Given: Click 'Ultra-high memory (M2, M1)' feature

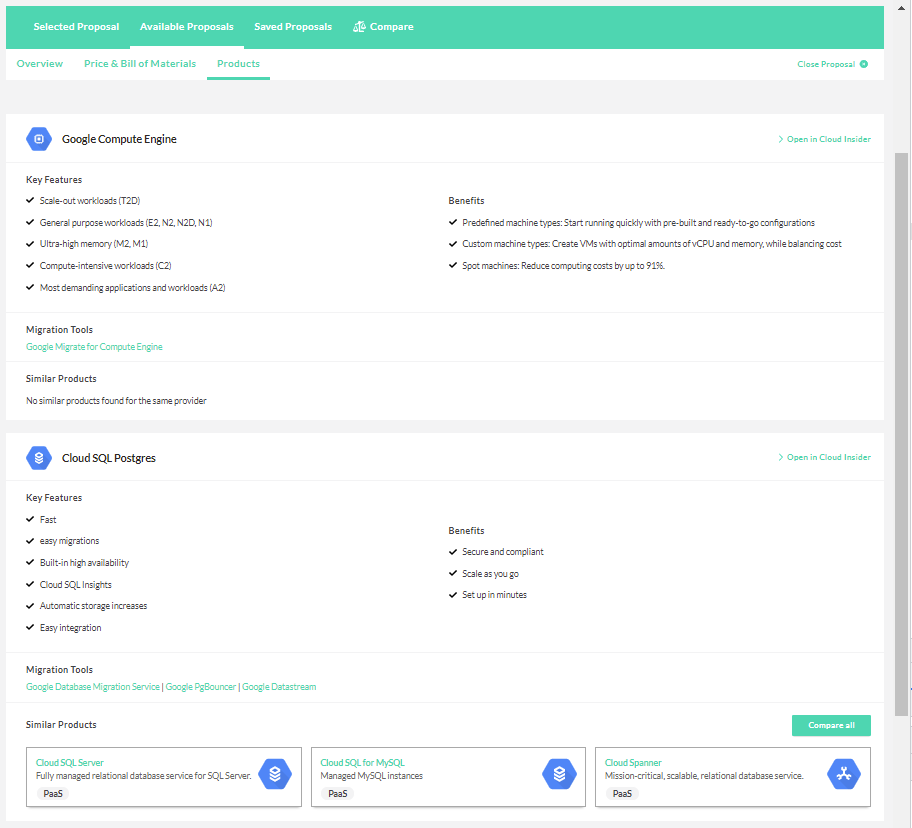Looking at the screenshot, I should [x=94, y=244].
